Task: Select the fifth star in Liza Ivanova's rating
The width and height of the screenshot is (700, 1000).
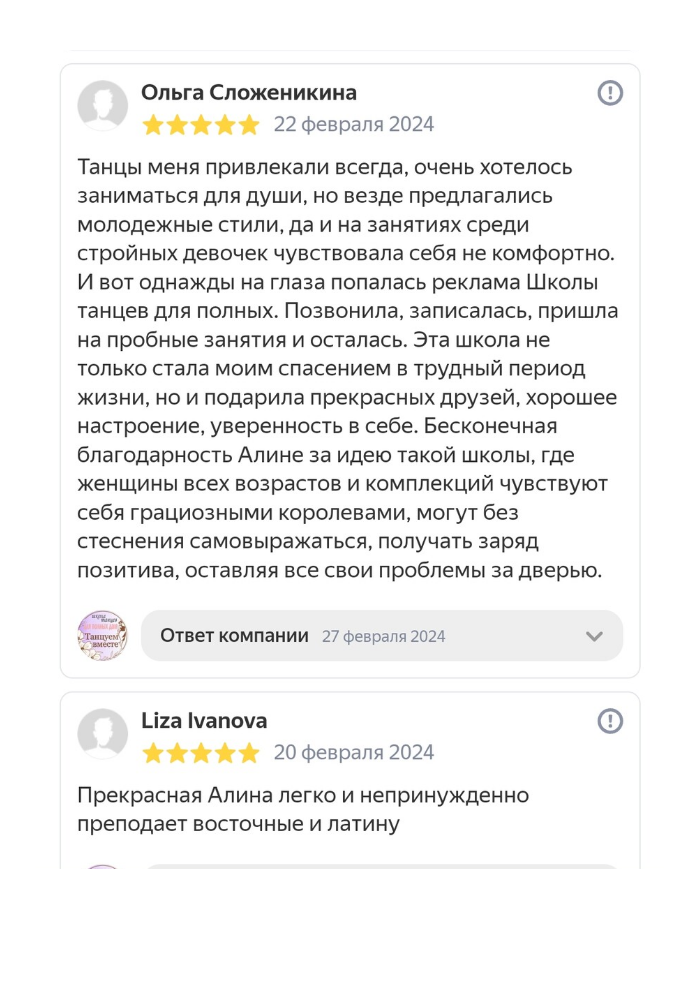Action: 249,753
